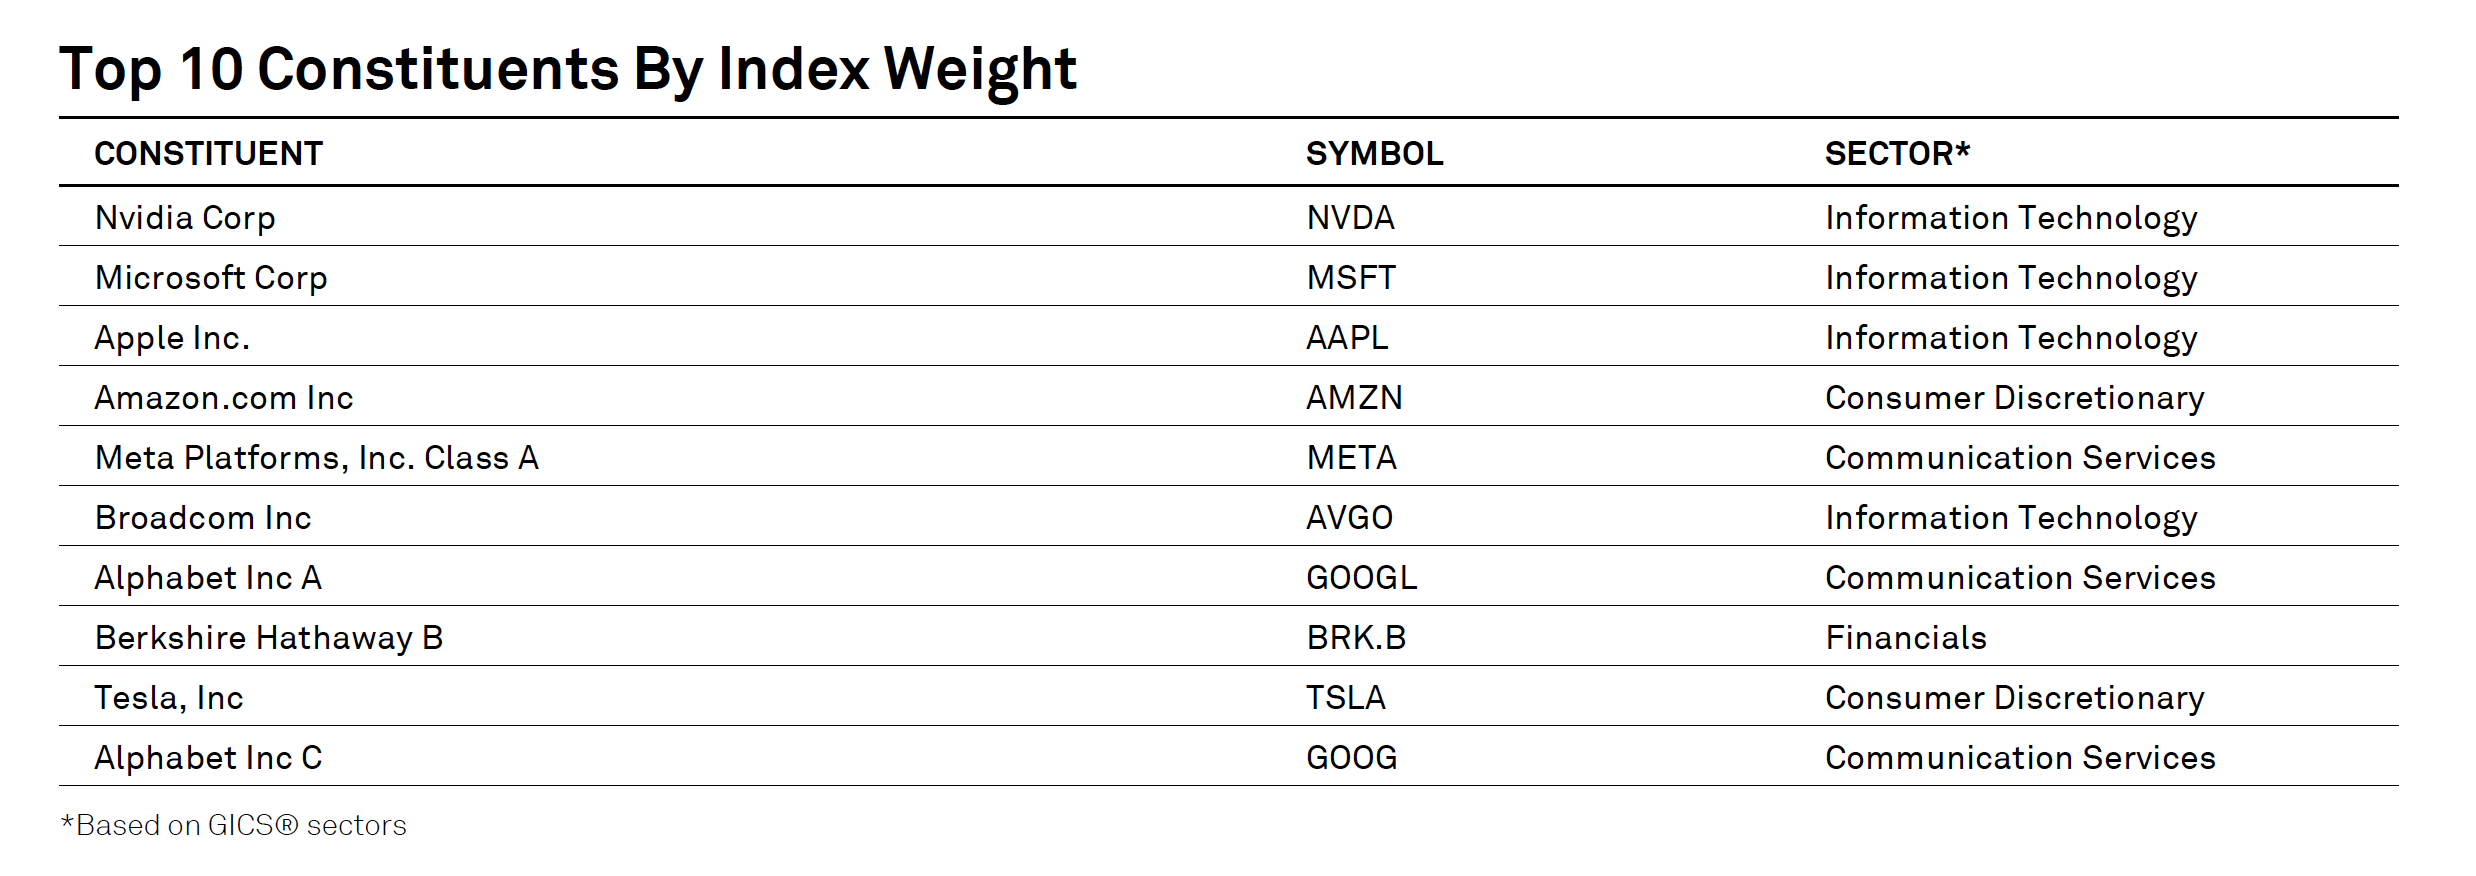Image resolution: width=2476 pixels, height=876 pixels.
Task: Select the Nvidia Corp row name
Action: pos(185,218)
